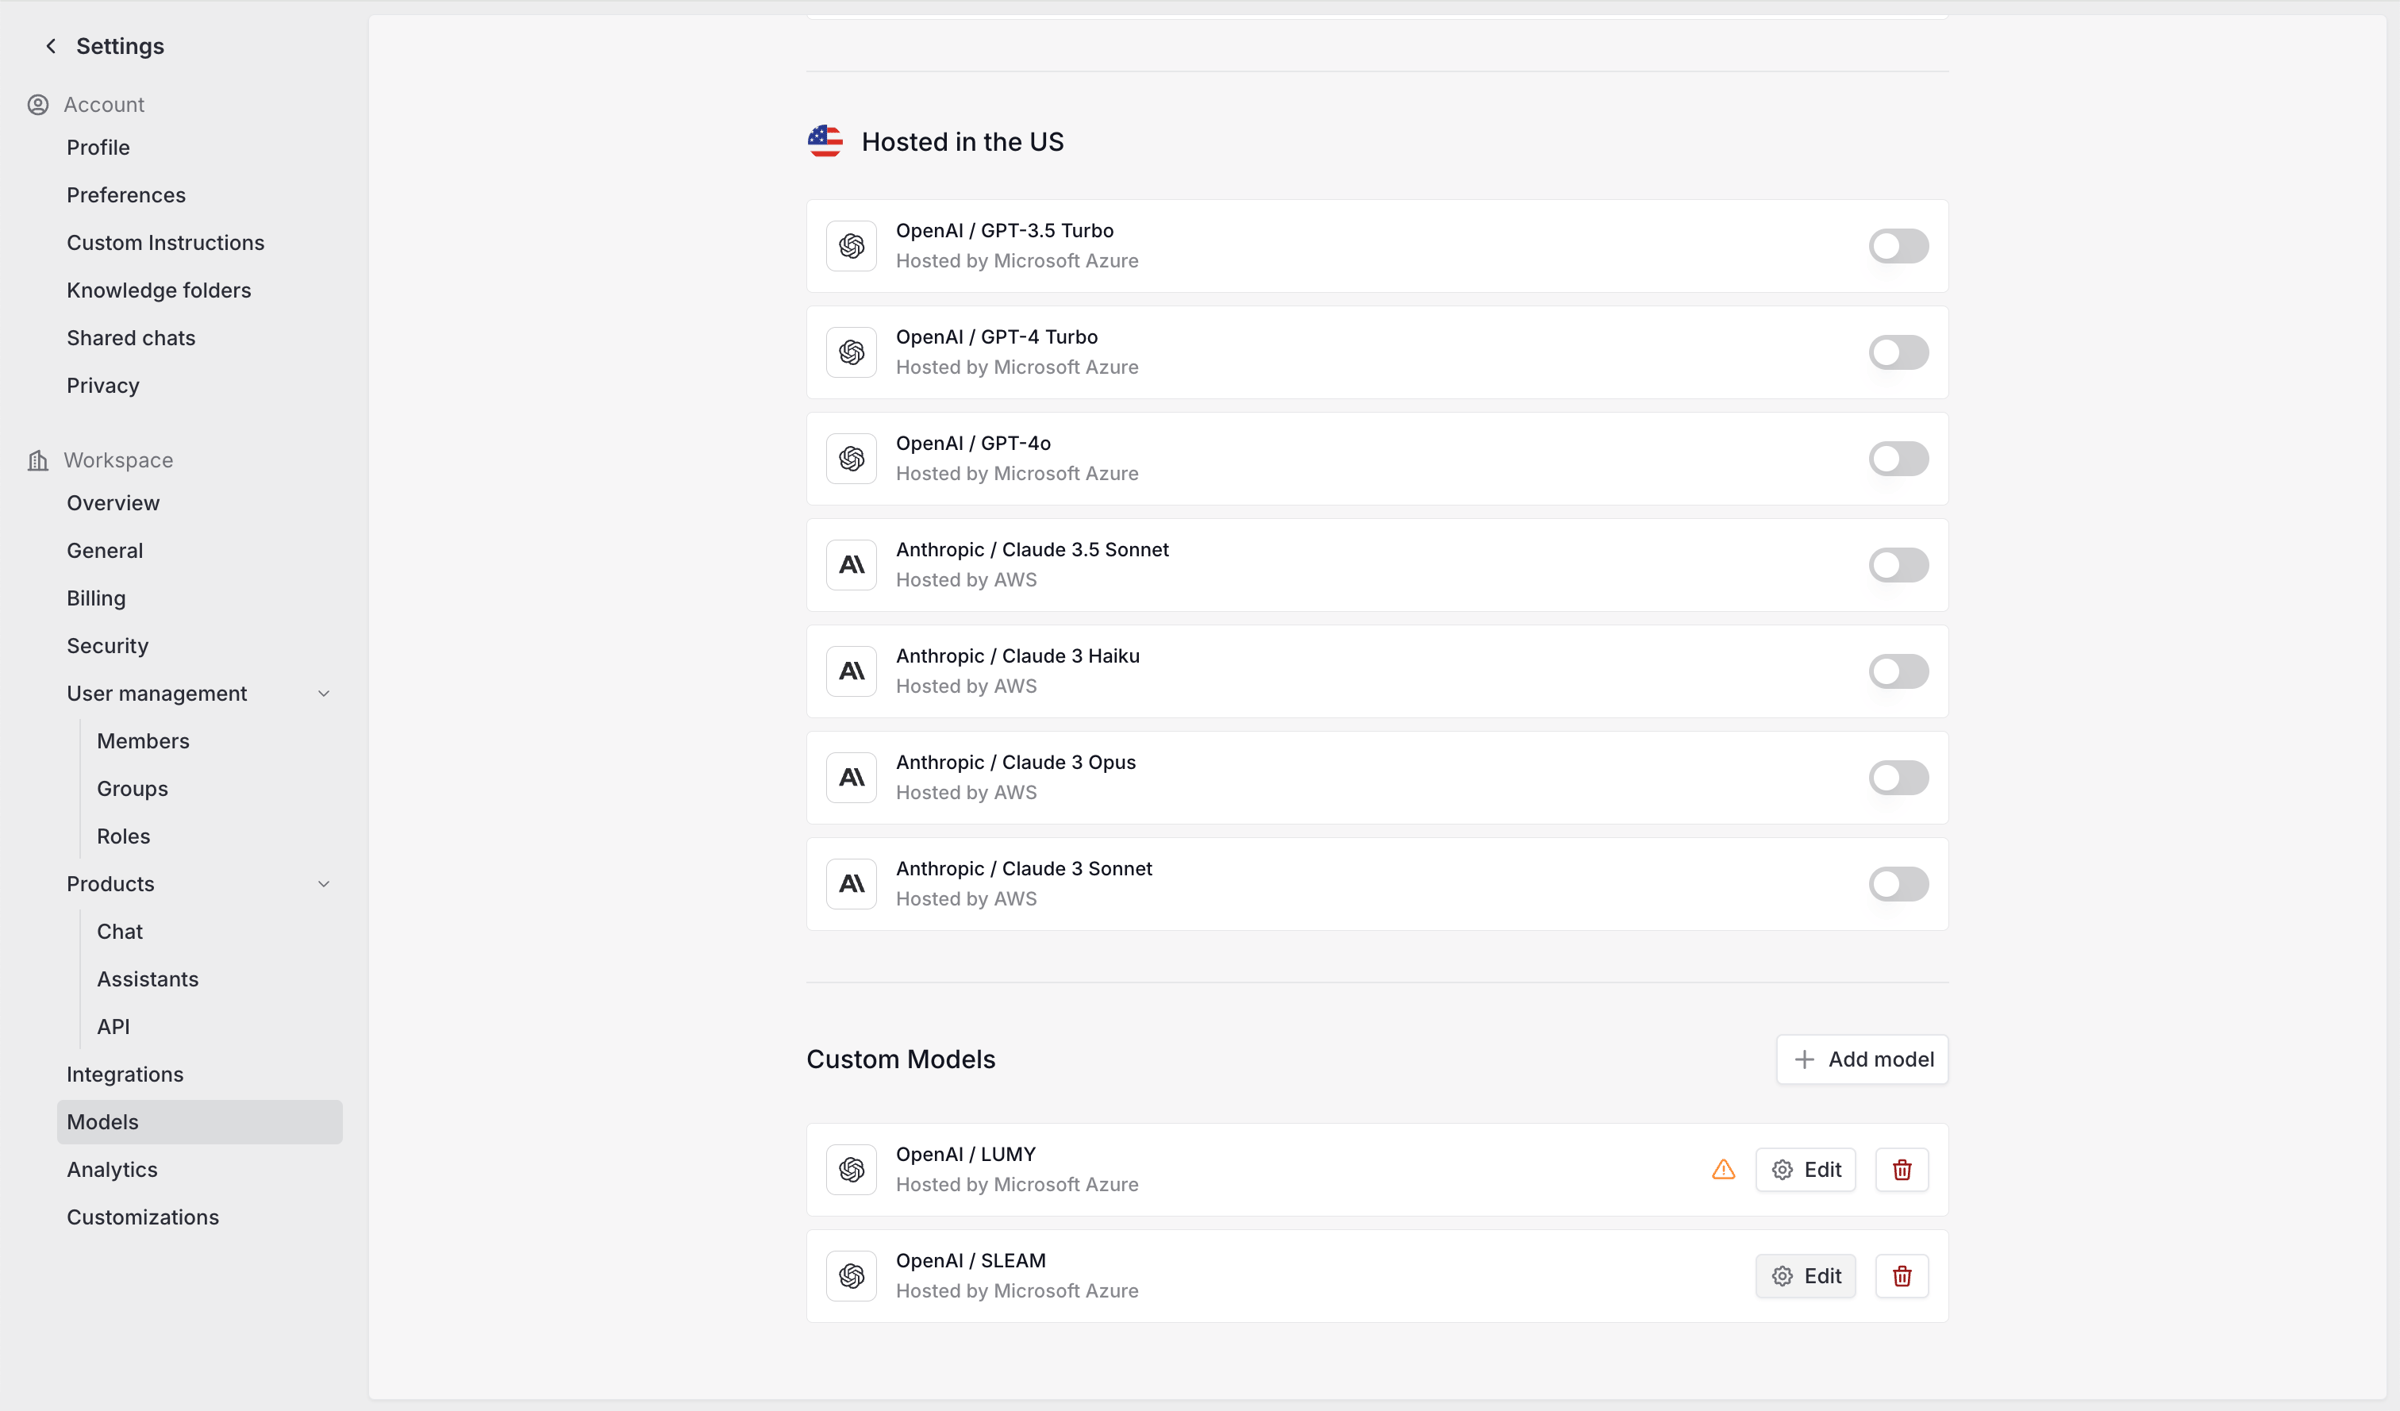Click the US flag icon in section header

click(x=825, y=142)
